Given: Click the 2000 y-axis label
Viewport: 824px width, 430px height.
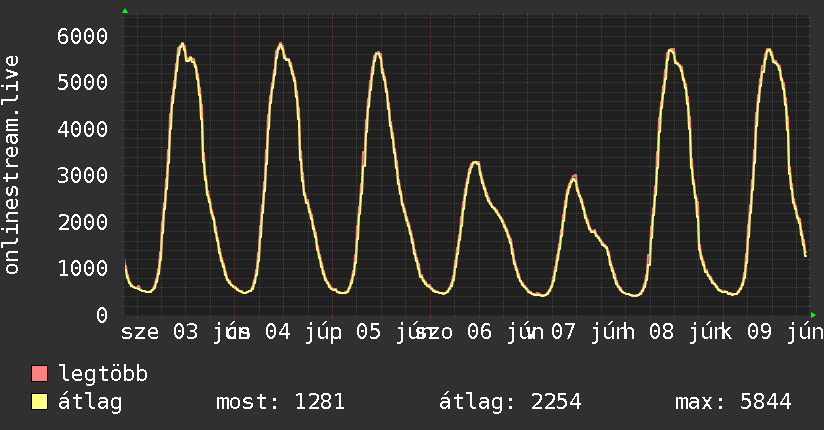Looking at the screenshot, I should click(83, 222).
